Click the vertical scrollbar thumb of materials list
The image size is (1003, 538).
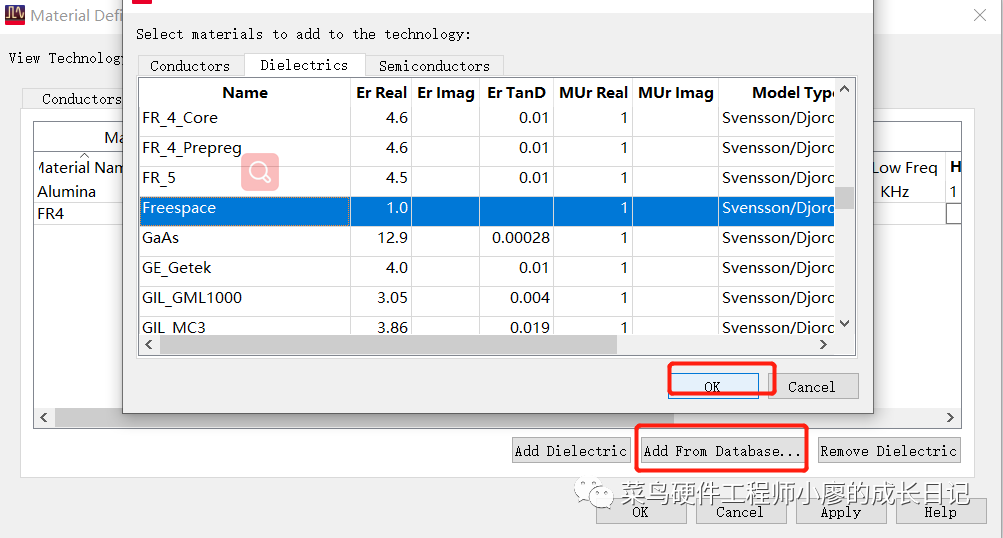(845, 198)
